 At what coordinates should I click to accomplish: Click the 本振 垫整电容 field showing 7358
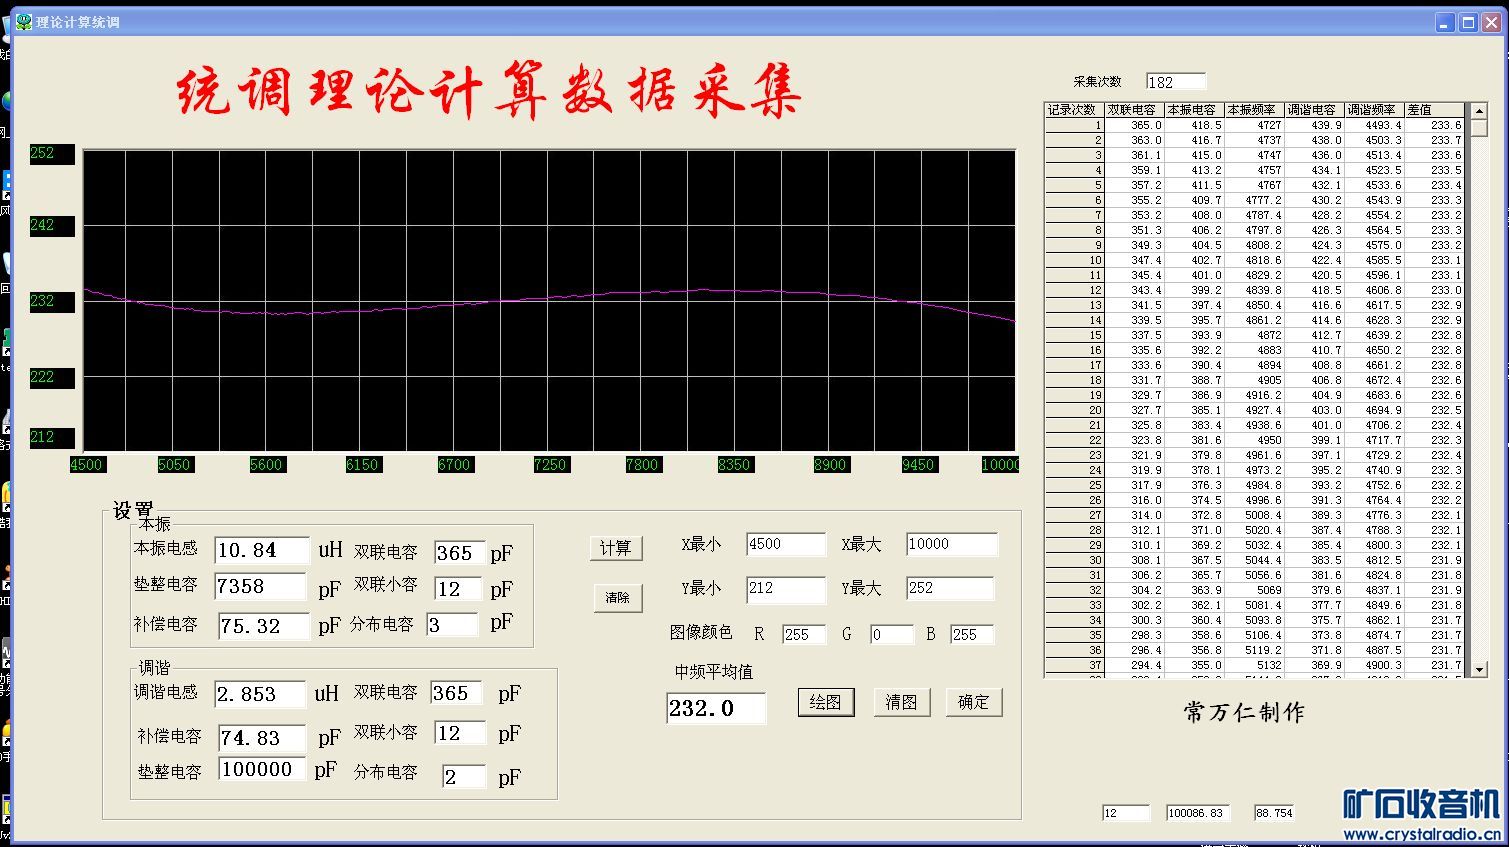260,586
